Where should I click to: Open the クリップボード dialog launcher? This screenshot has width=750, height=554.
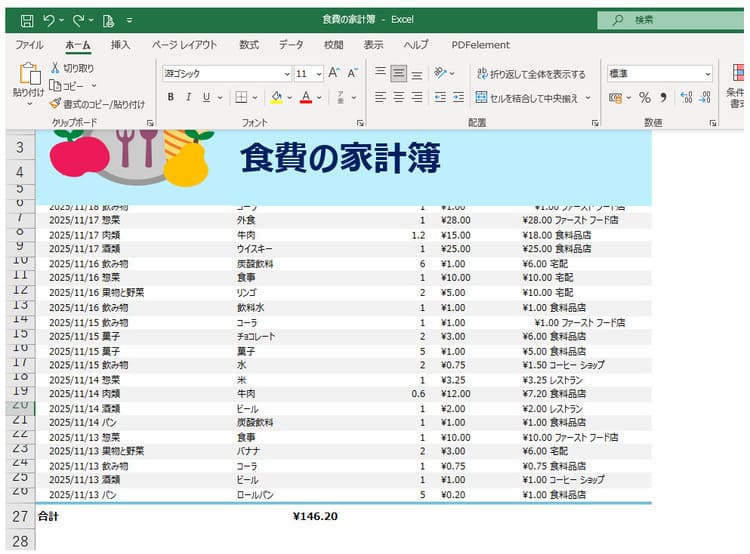tap(150, 123)
